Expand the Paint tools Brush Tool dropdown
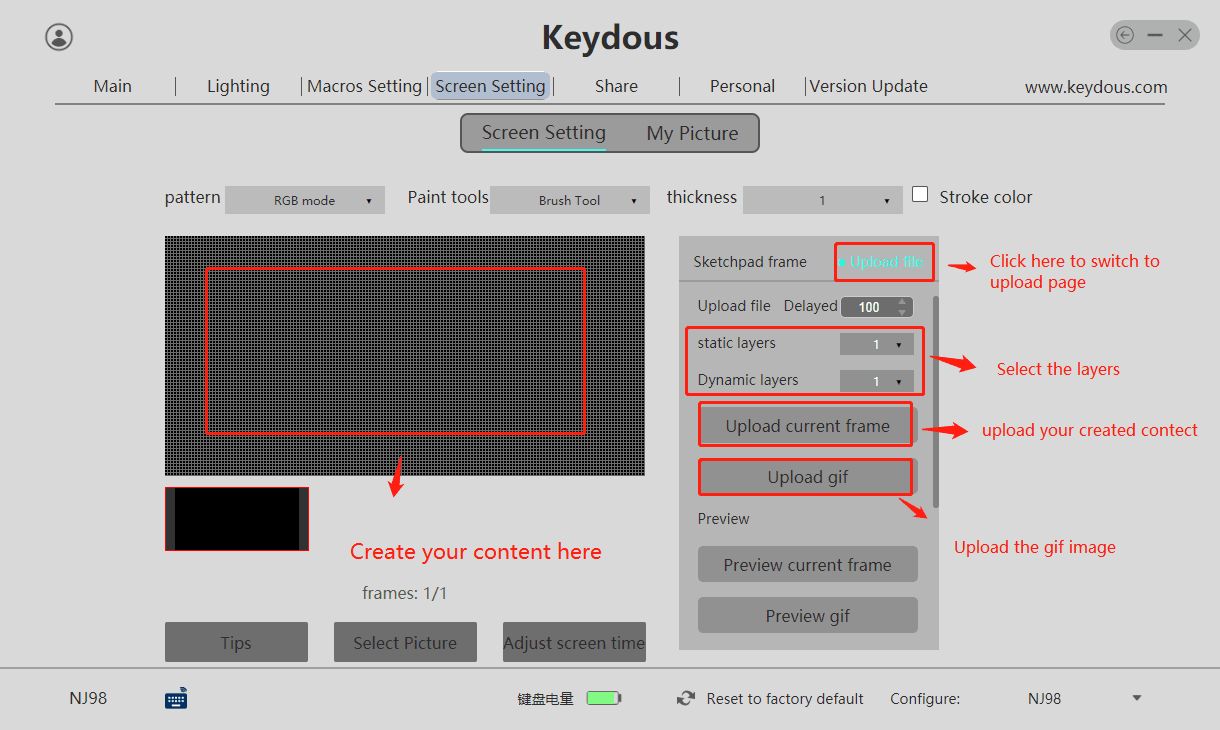Screen dimensions: 1220x730 [570, 201]
